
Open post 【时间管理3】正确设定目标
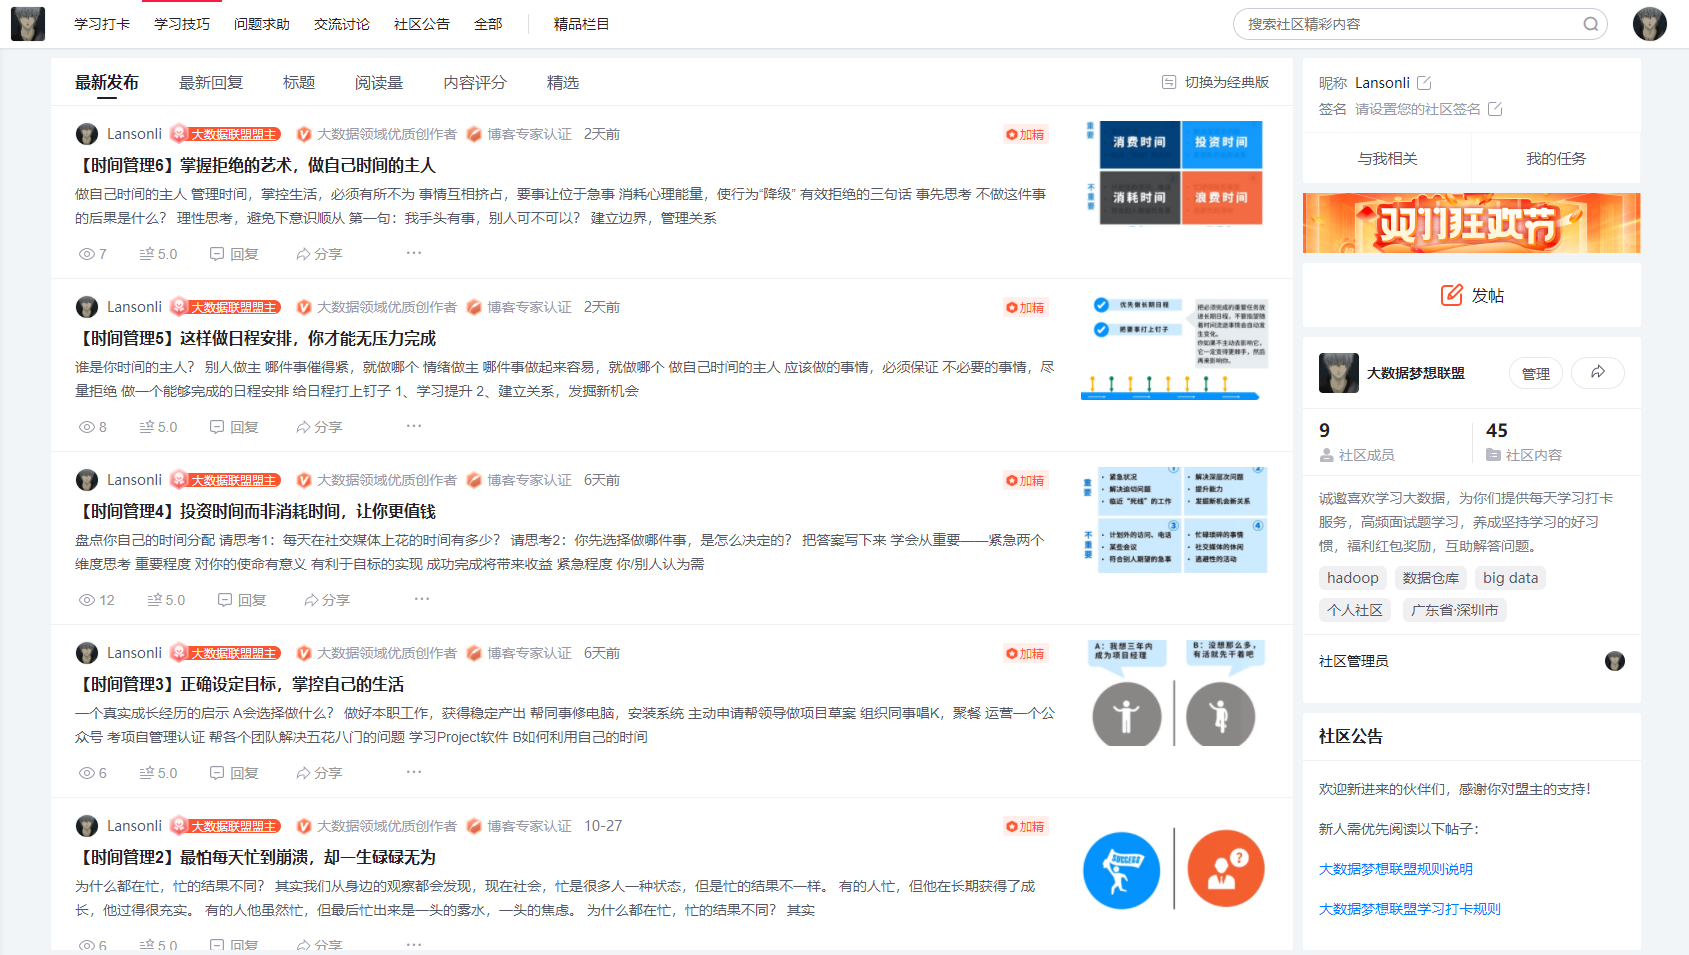tap(240, 684)
